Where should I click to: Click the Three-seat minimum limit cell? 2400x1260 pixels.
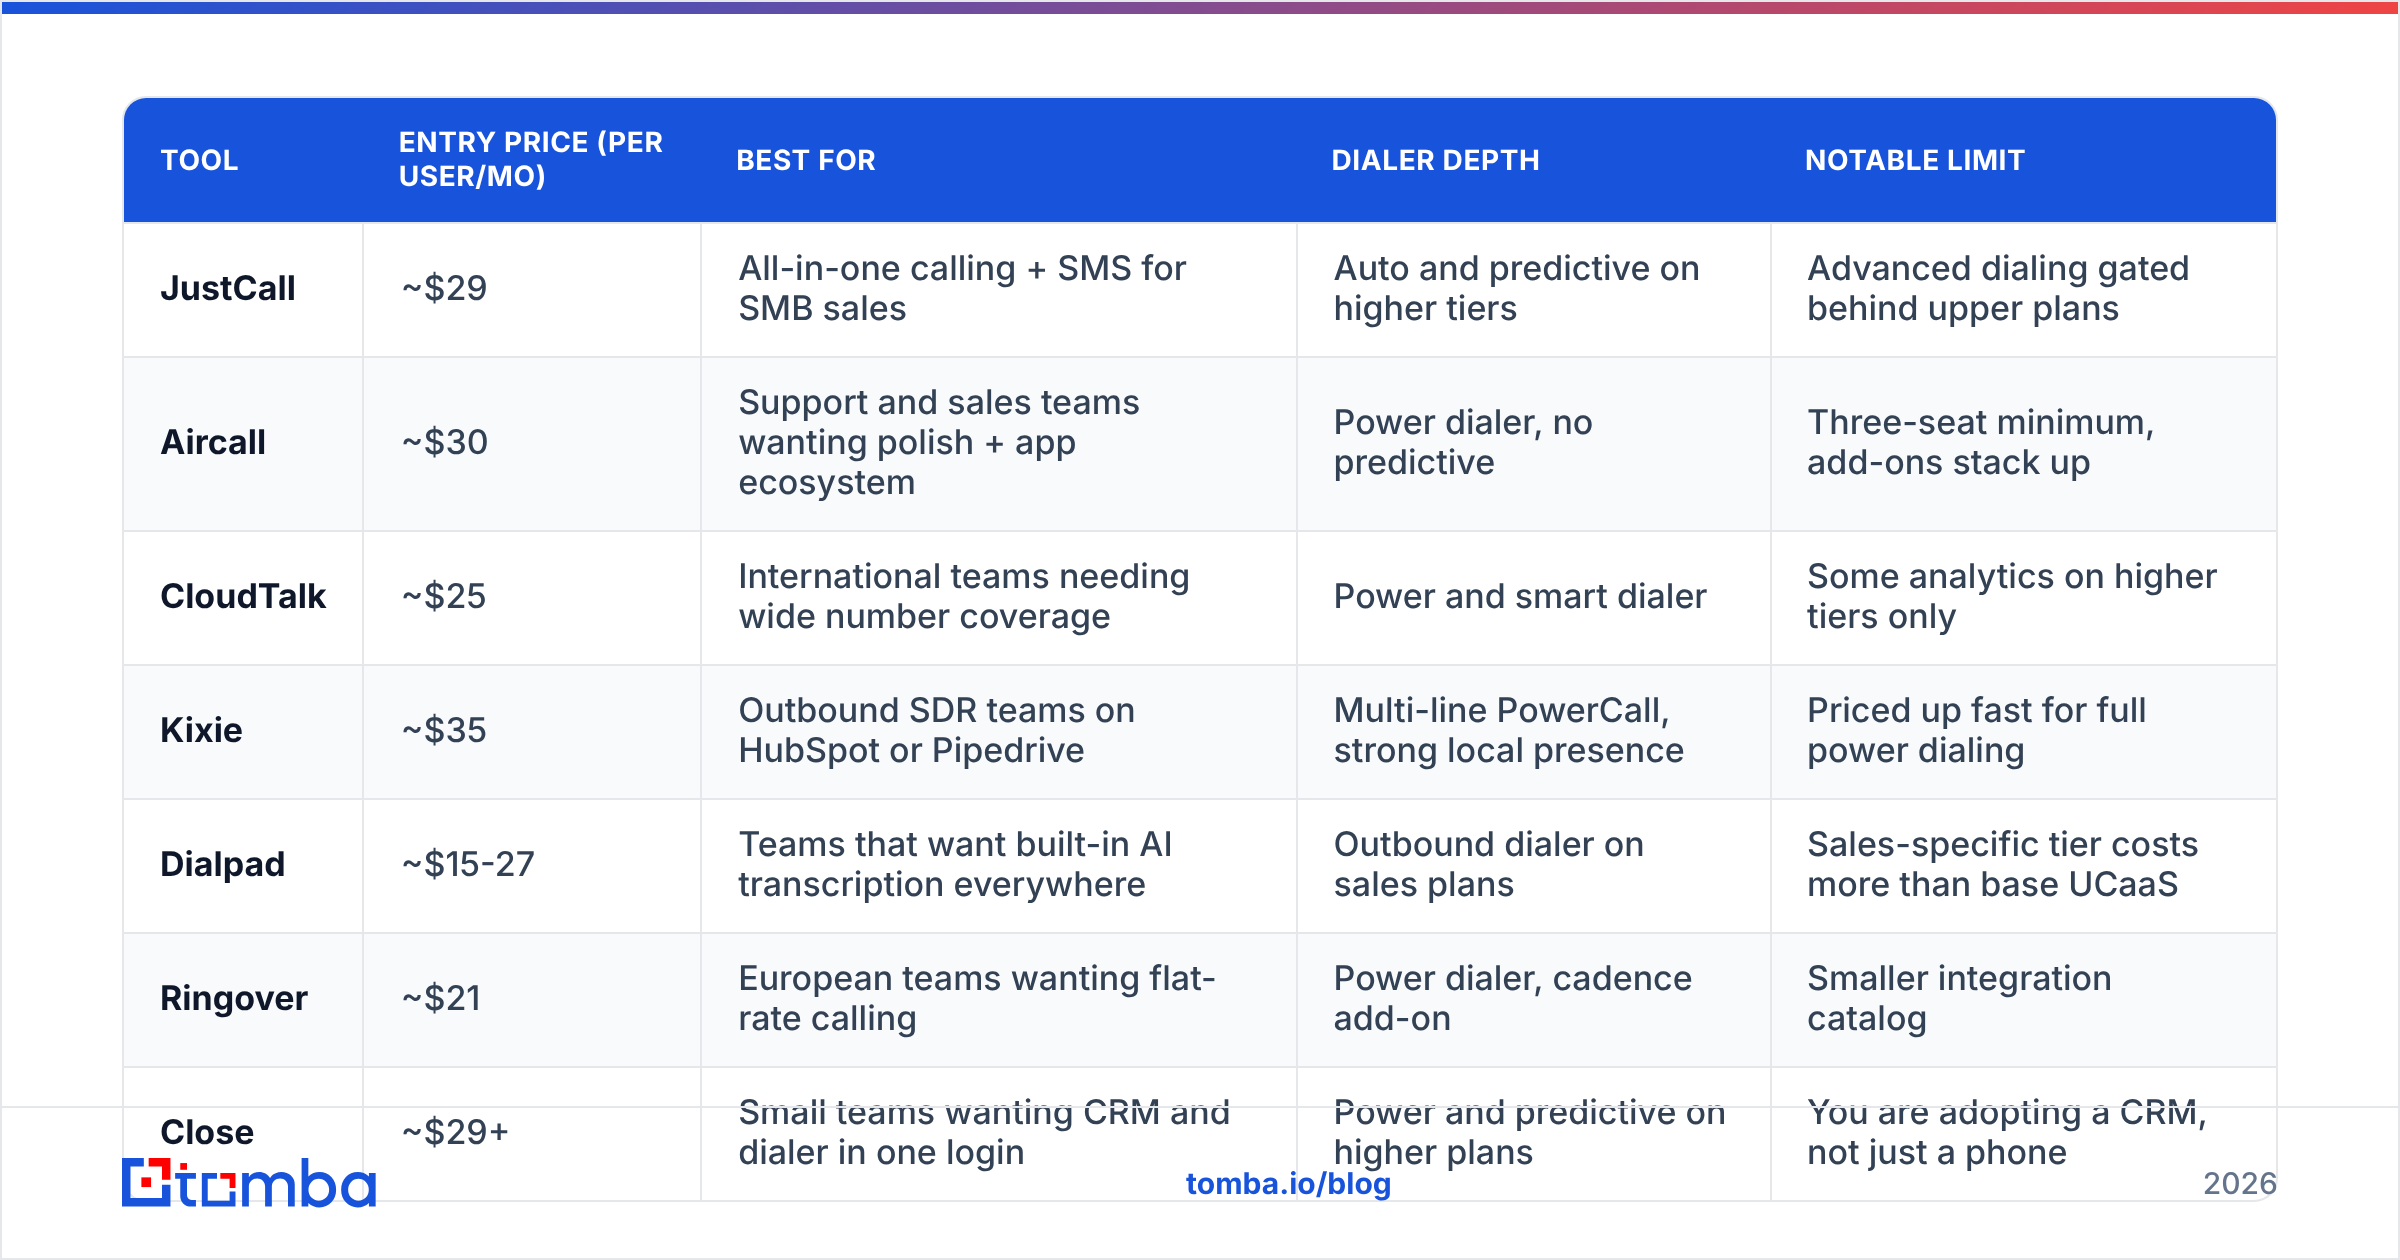pyautogui.click(x=1980, y=442)
